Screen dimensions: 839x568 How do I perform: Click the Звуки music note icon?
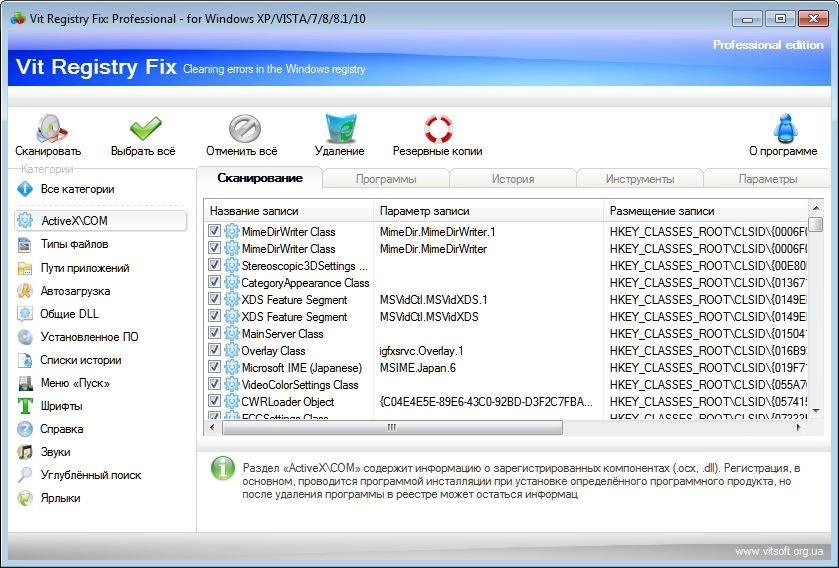click(25, 452)
